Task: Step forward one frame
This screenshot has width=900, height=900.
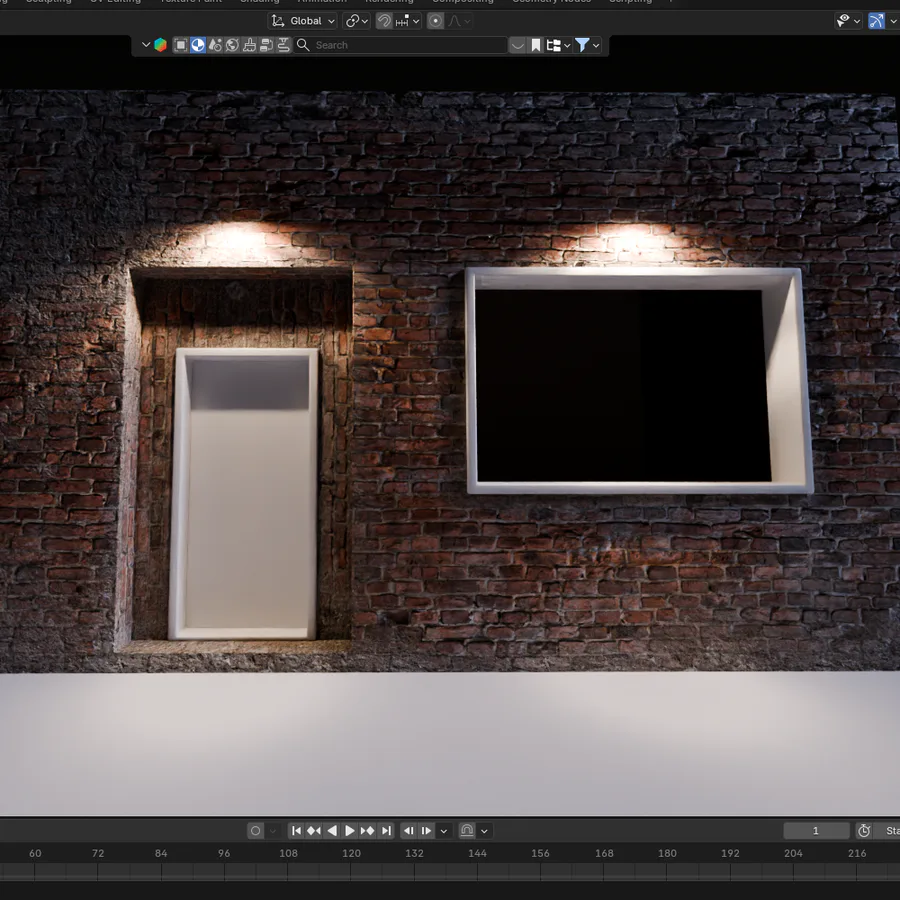Action: point(426,831)
